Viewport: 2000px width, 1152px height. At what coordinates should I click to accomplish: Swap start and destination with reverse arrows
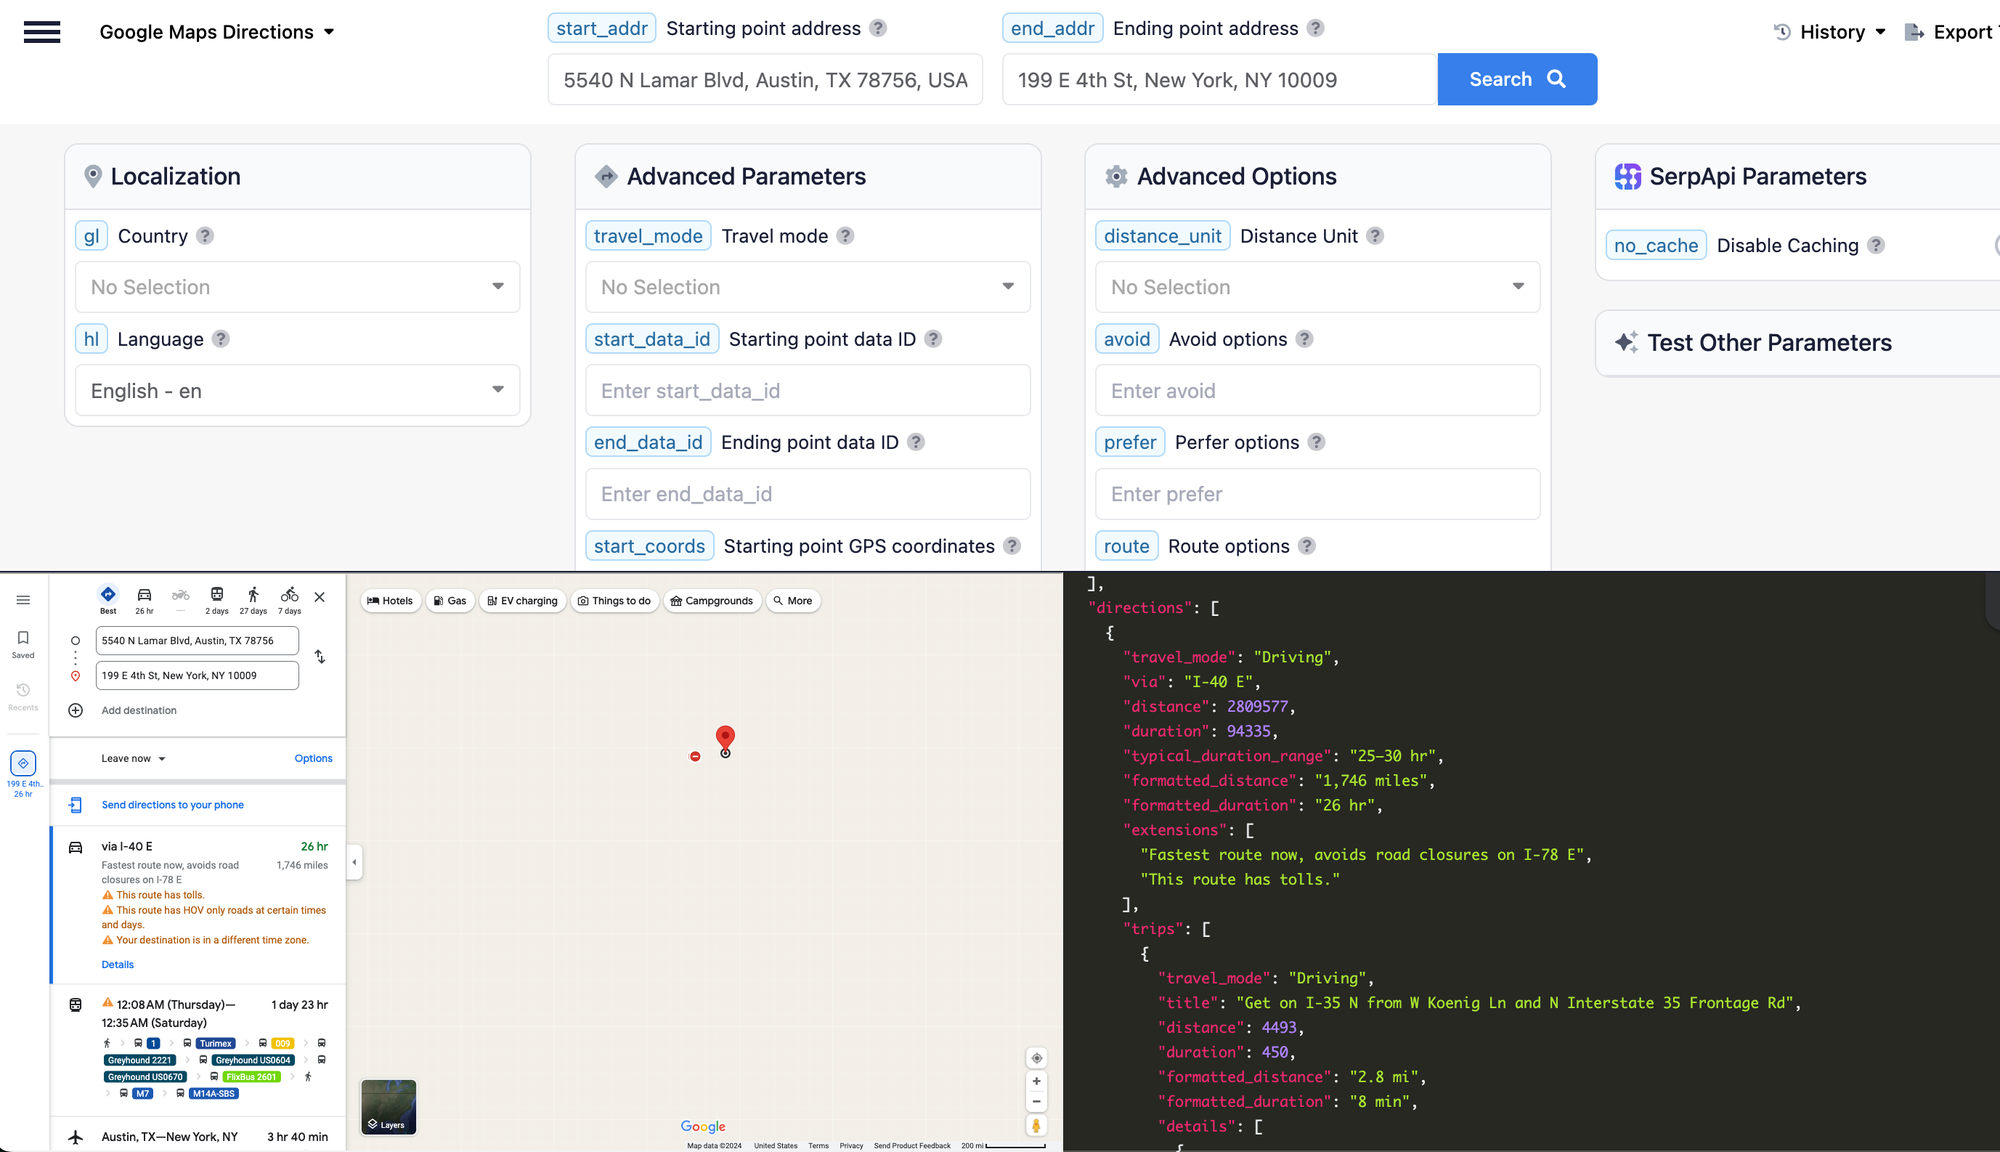[x=320, y=657]
